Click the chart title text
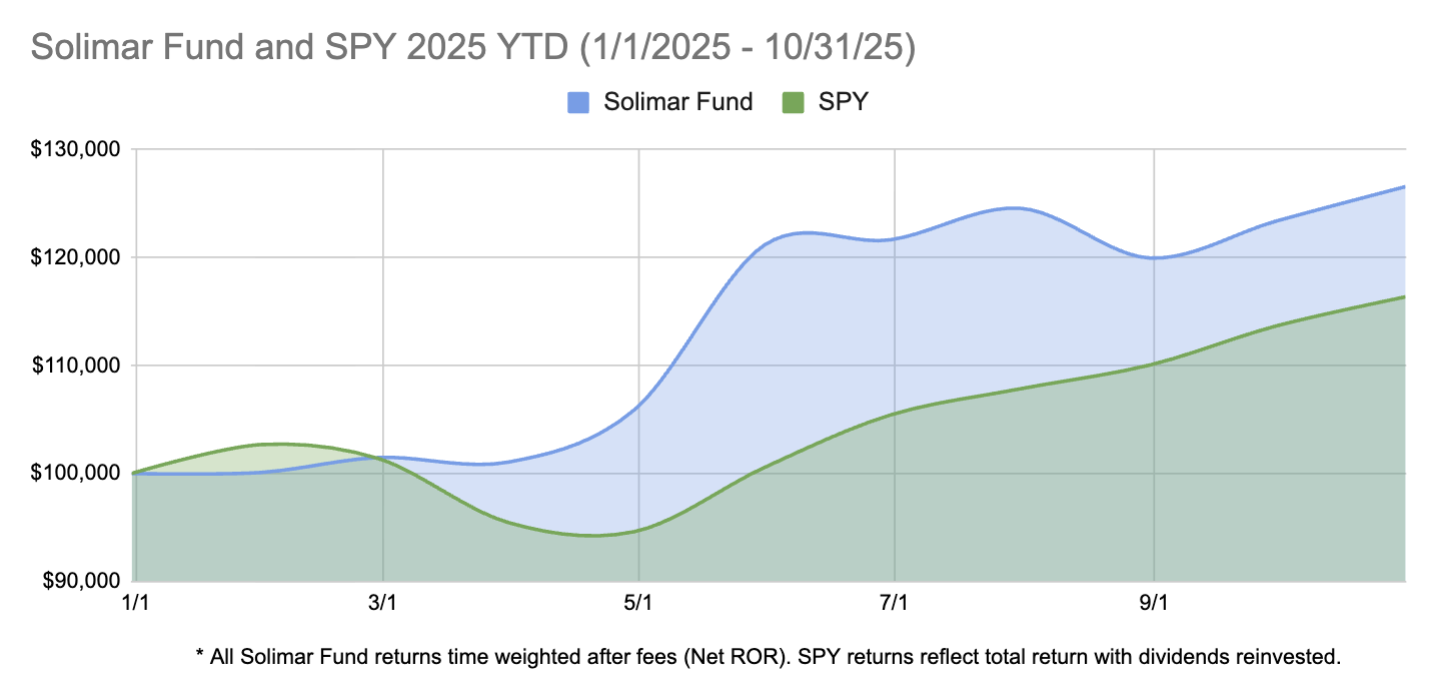This screenshot has height=696, width=1438. tap(473, 49)
